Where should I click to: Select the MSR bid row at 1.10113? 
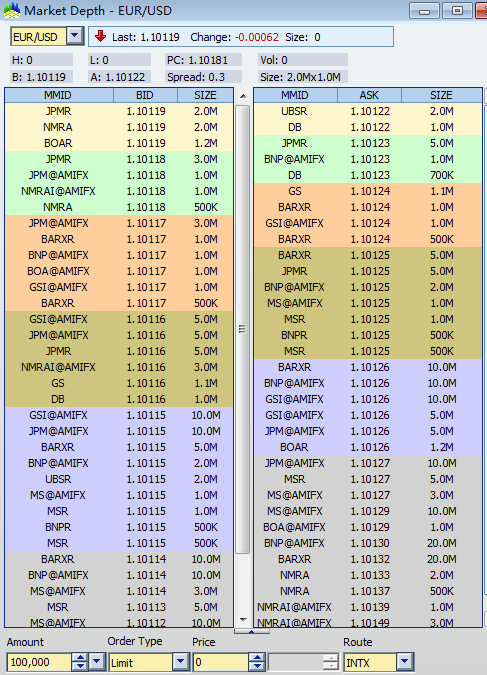[x=119, y=607]
